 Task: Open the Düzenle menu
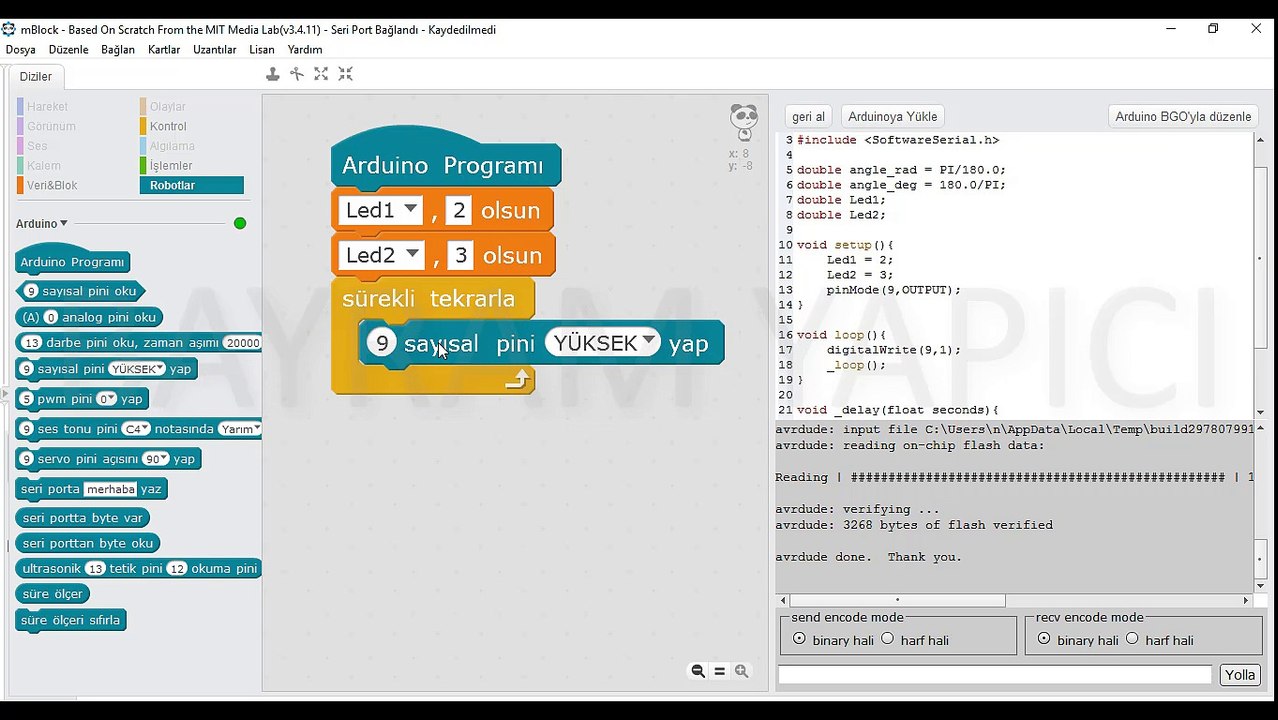click(x=69, y=49)
